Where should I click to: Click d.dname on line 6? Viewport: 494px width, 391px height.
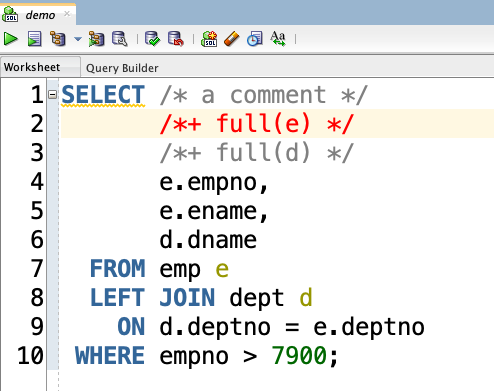coord(208,240)
